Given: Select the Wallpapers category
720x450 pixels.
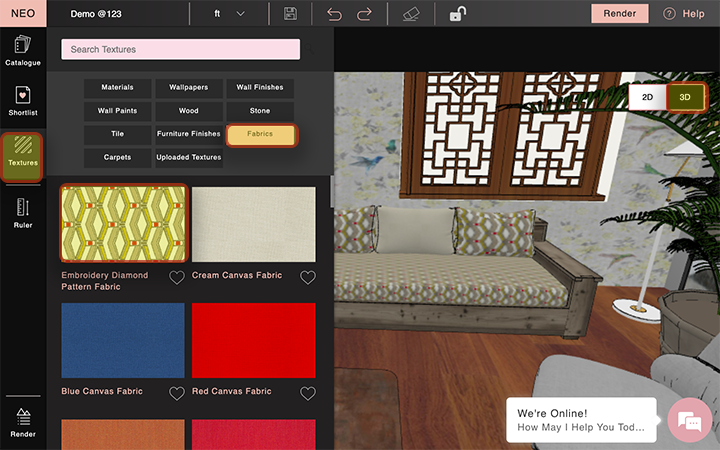Looking at the screenshot, I should pos(189,87).
